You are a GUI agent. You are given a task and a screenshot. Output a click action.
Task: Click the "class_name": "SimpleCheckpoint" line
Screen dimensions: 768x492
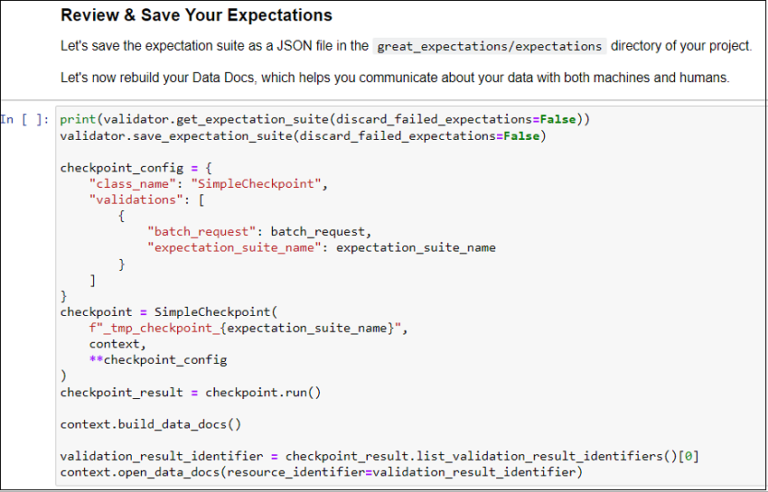coord(207,184)
